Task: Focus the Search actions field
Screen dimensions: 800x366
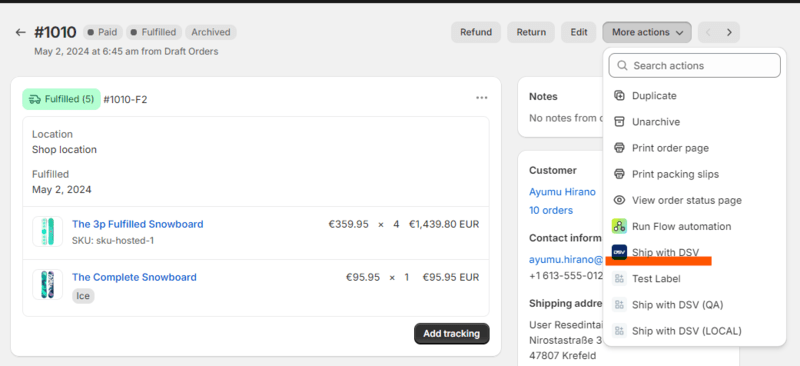Action: click(x=694, y=65)
